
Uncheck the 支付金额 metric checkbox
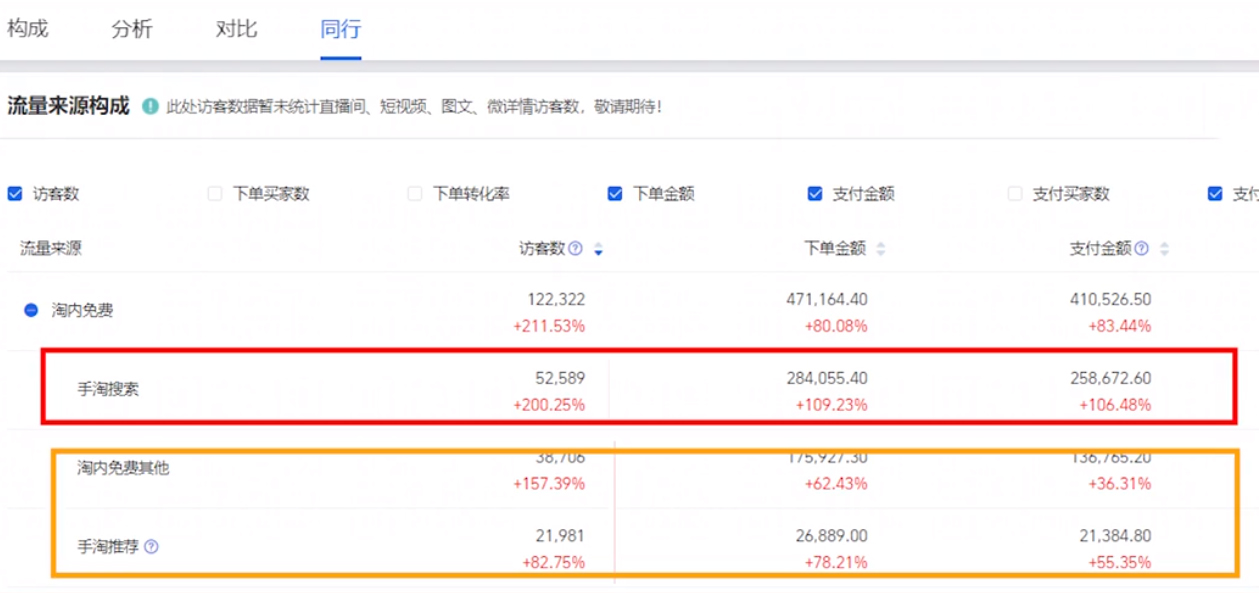tap(811, 194)
